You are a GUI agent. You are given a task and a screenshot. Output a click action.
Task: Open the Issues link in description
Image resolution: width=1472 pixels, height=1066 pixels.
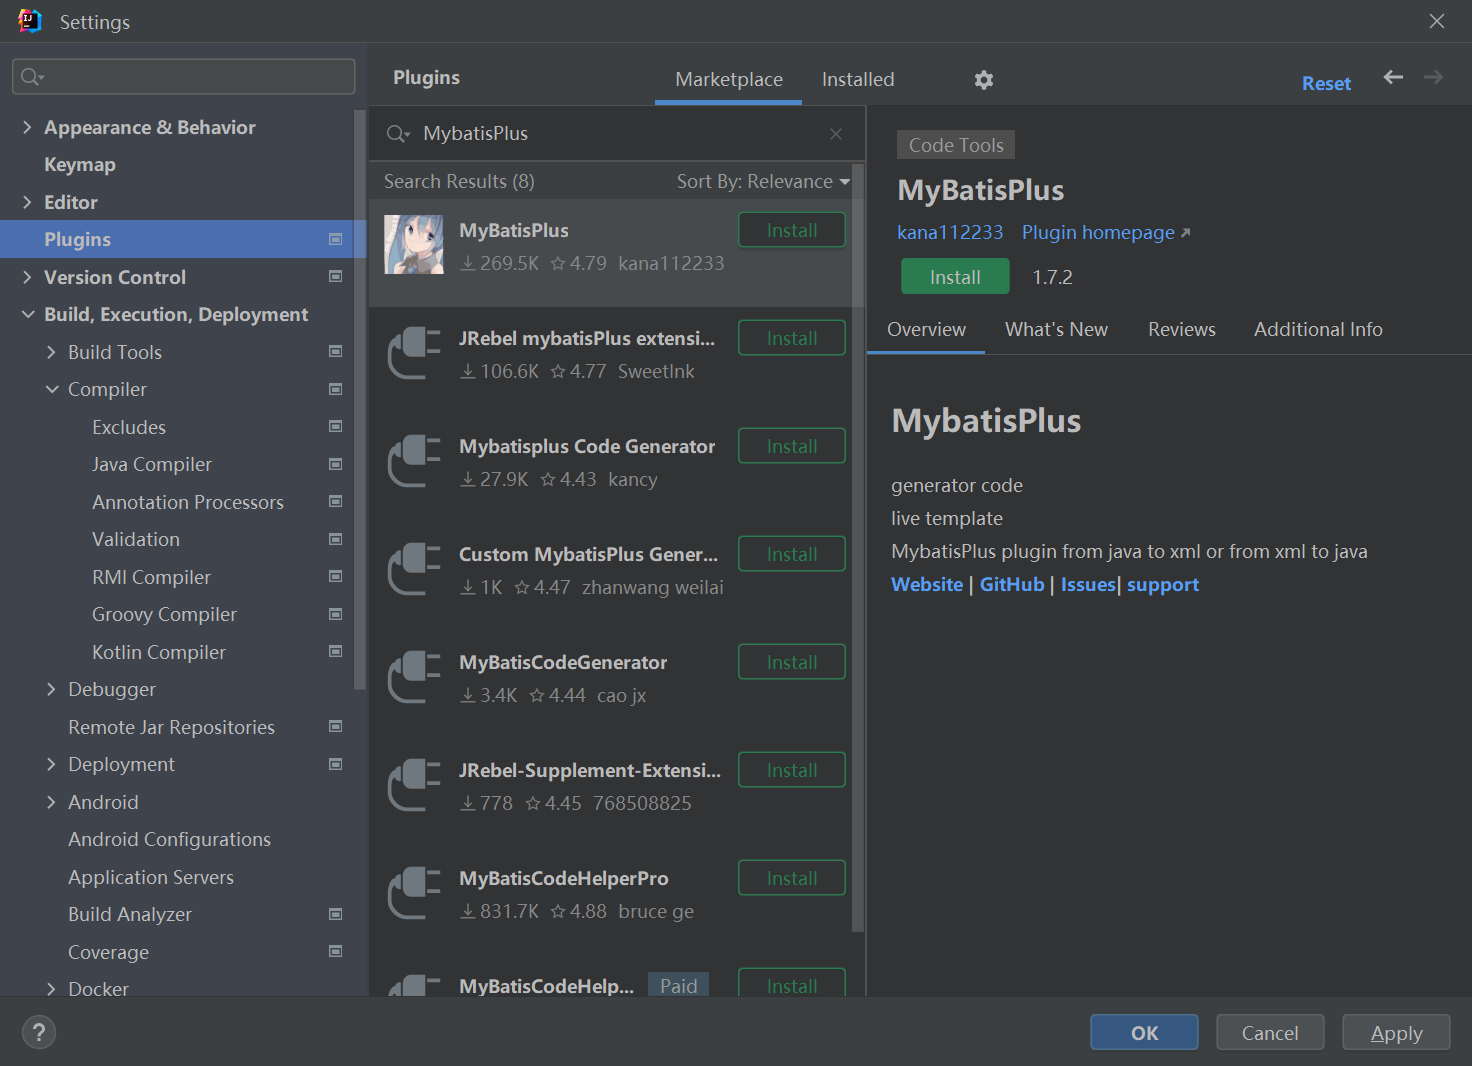(x=1088, y=584)
